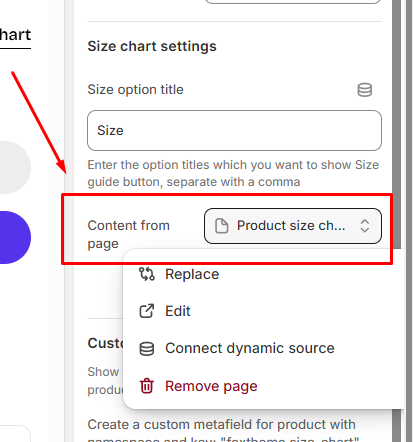The height and width of the screenshot is (442, 413).
Task: Click the underlined chart link in preview
Action: [x=15, y=35]
